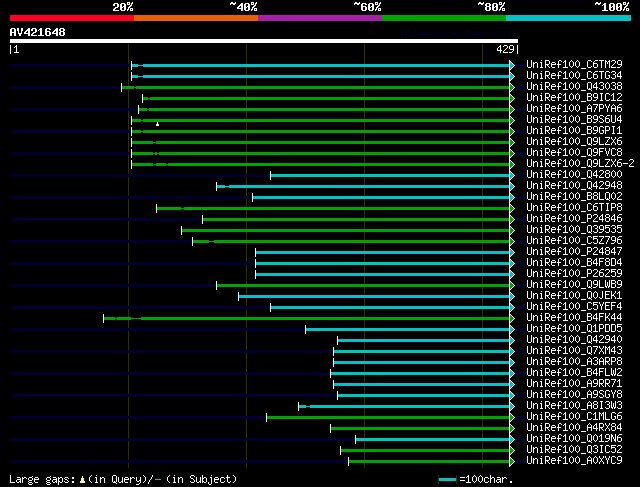
Task: Click the cyan ~100% identity color band
Action: pyautogui.click(x=568, y=18)
